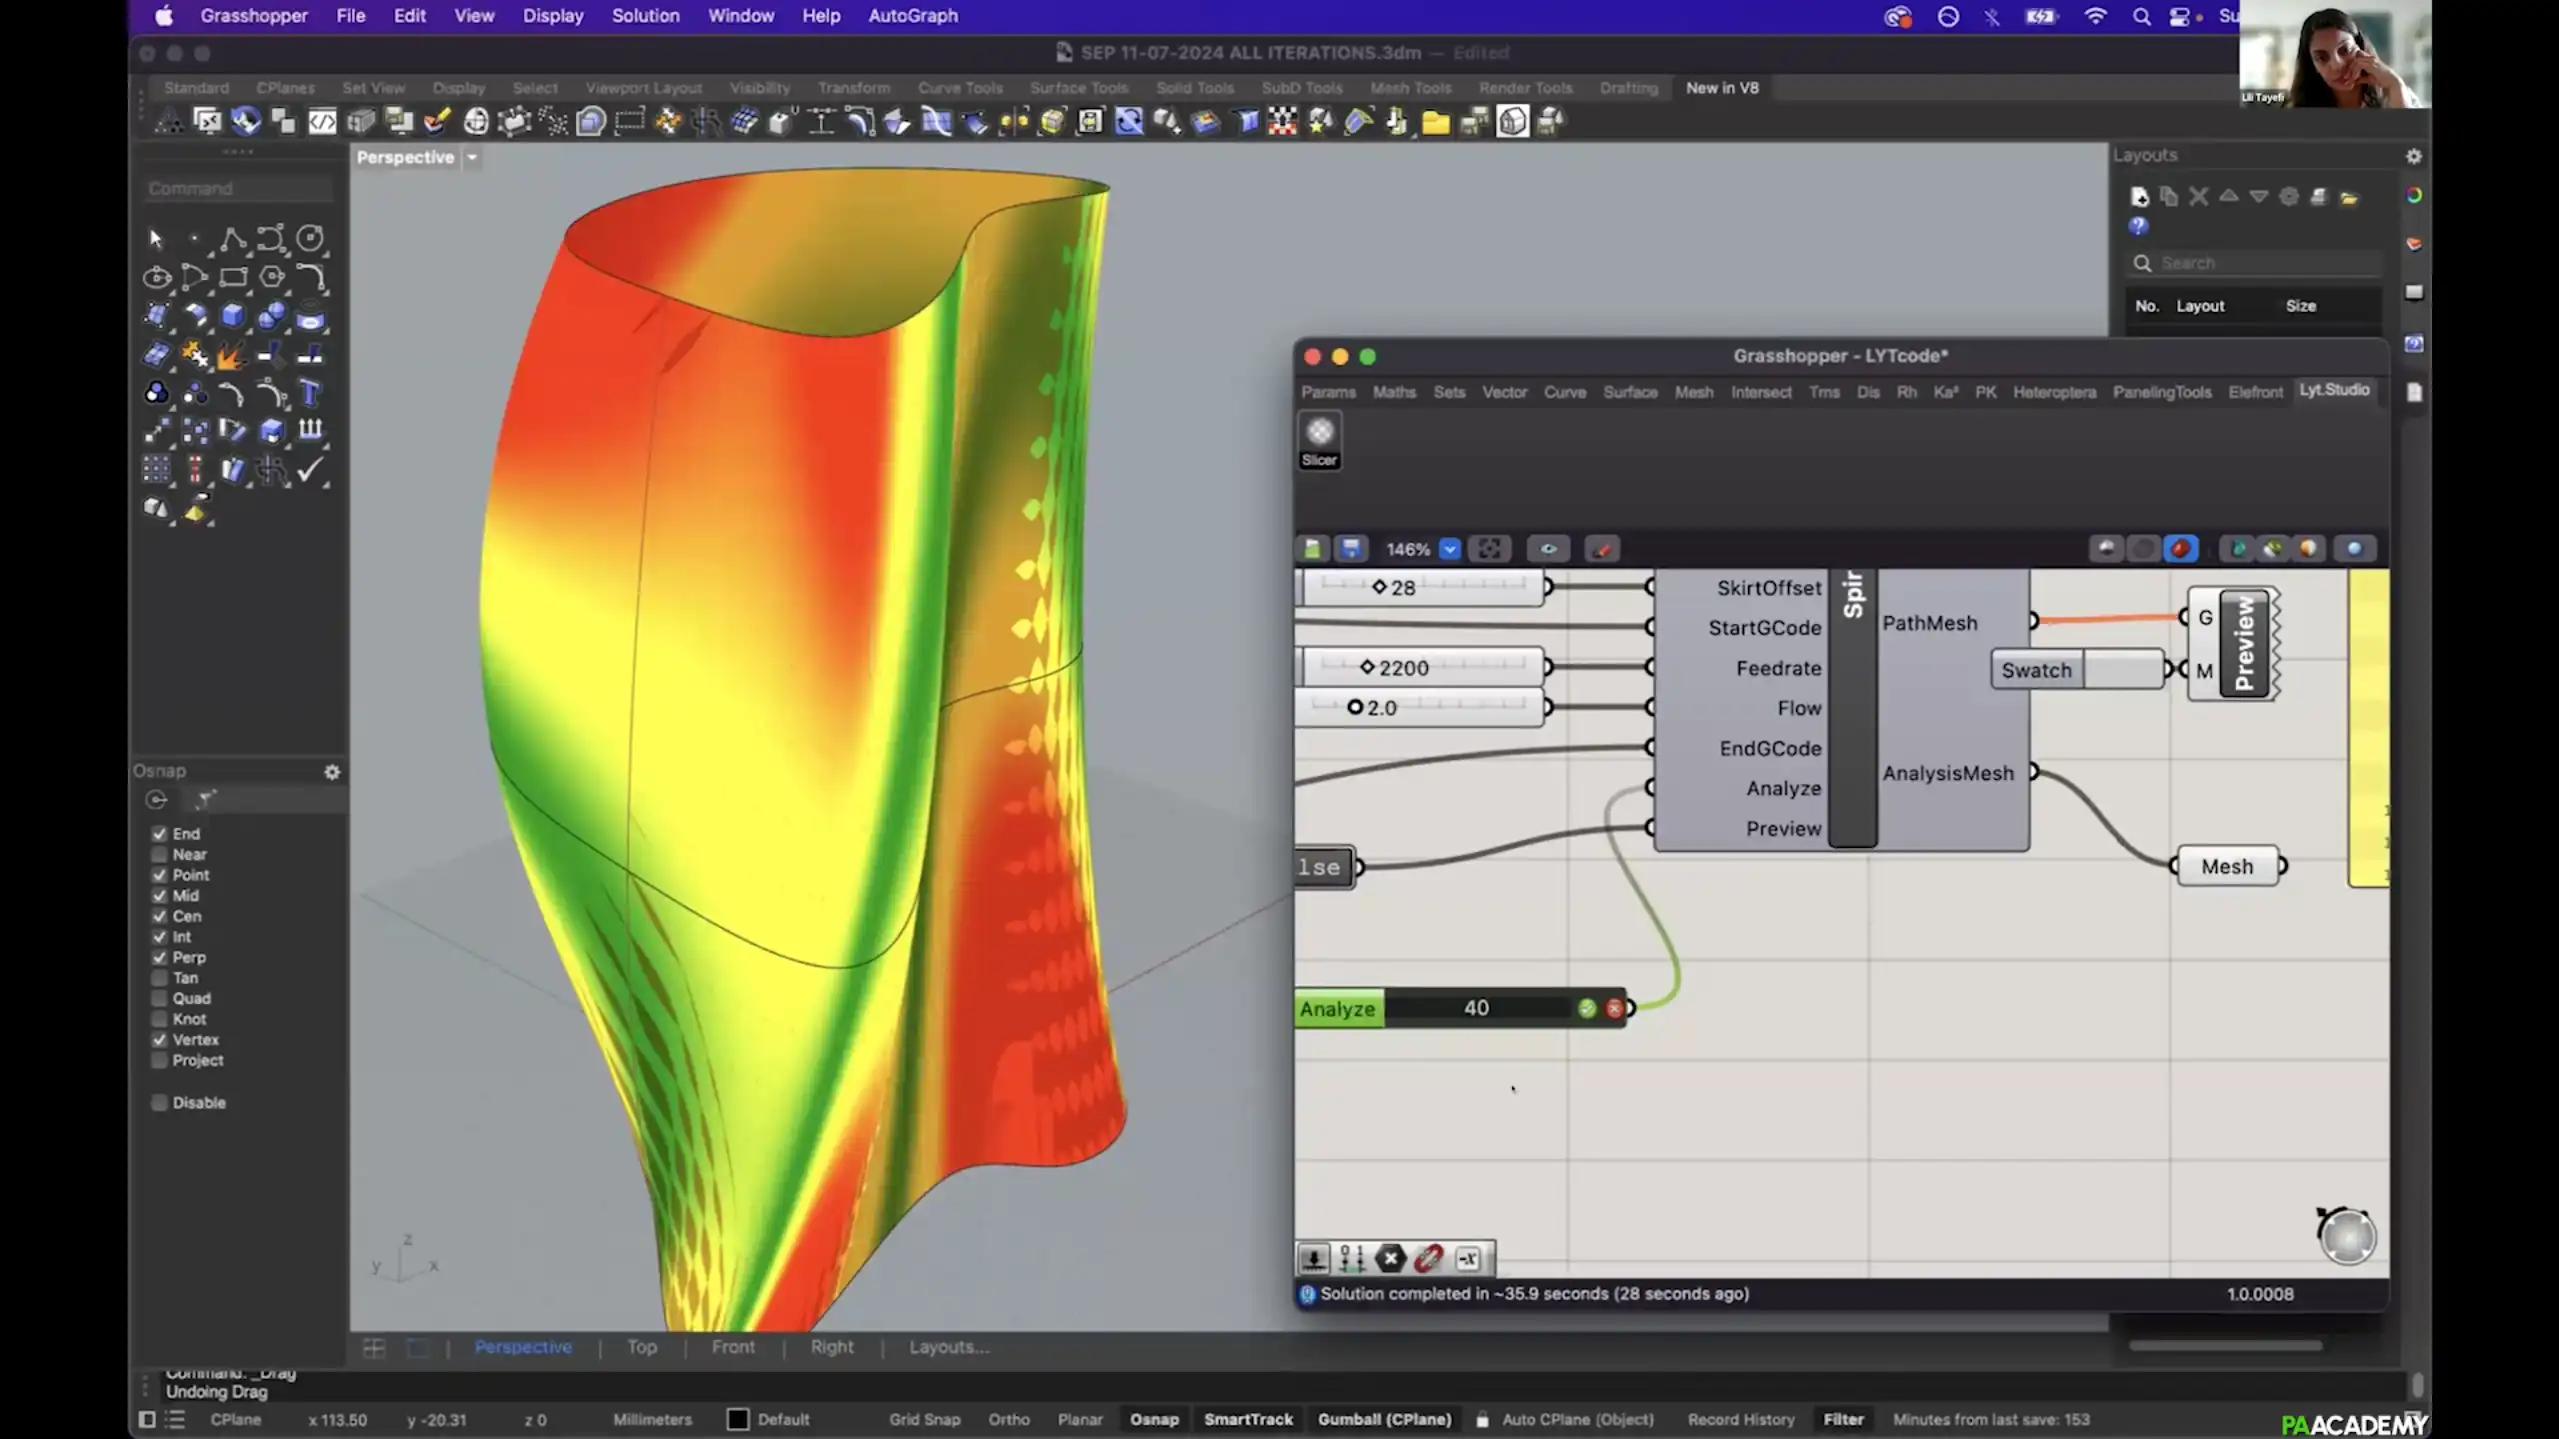The width and height of the screenshot is (2559, 1439).
Task: Click the Default layer color swatch
Action: pyautogui.click(x=738, y=1419)
